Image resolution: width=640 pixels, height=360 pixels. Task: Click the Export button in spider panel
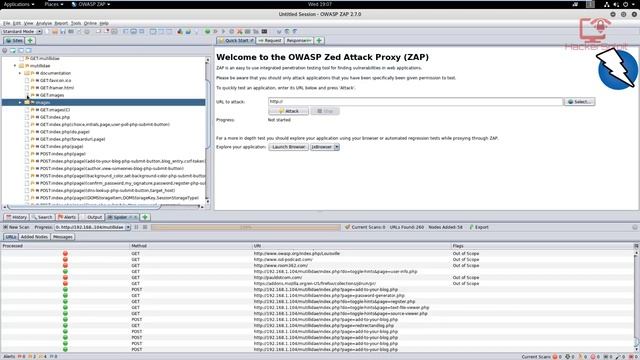point(479,227)
